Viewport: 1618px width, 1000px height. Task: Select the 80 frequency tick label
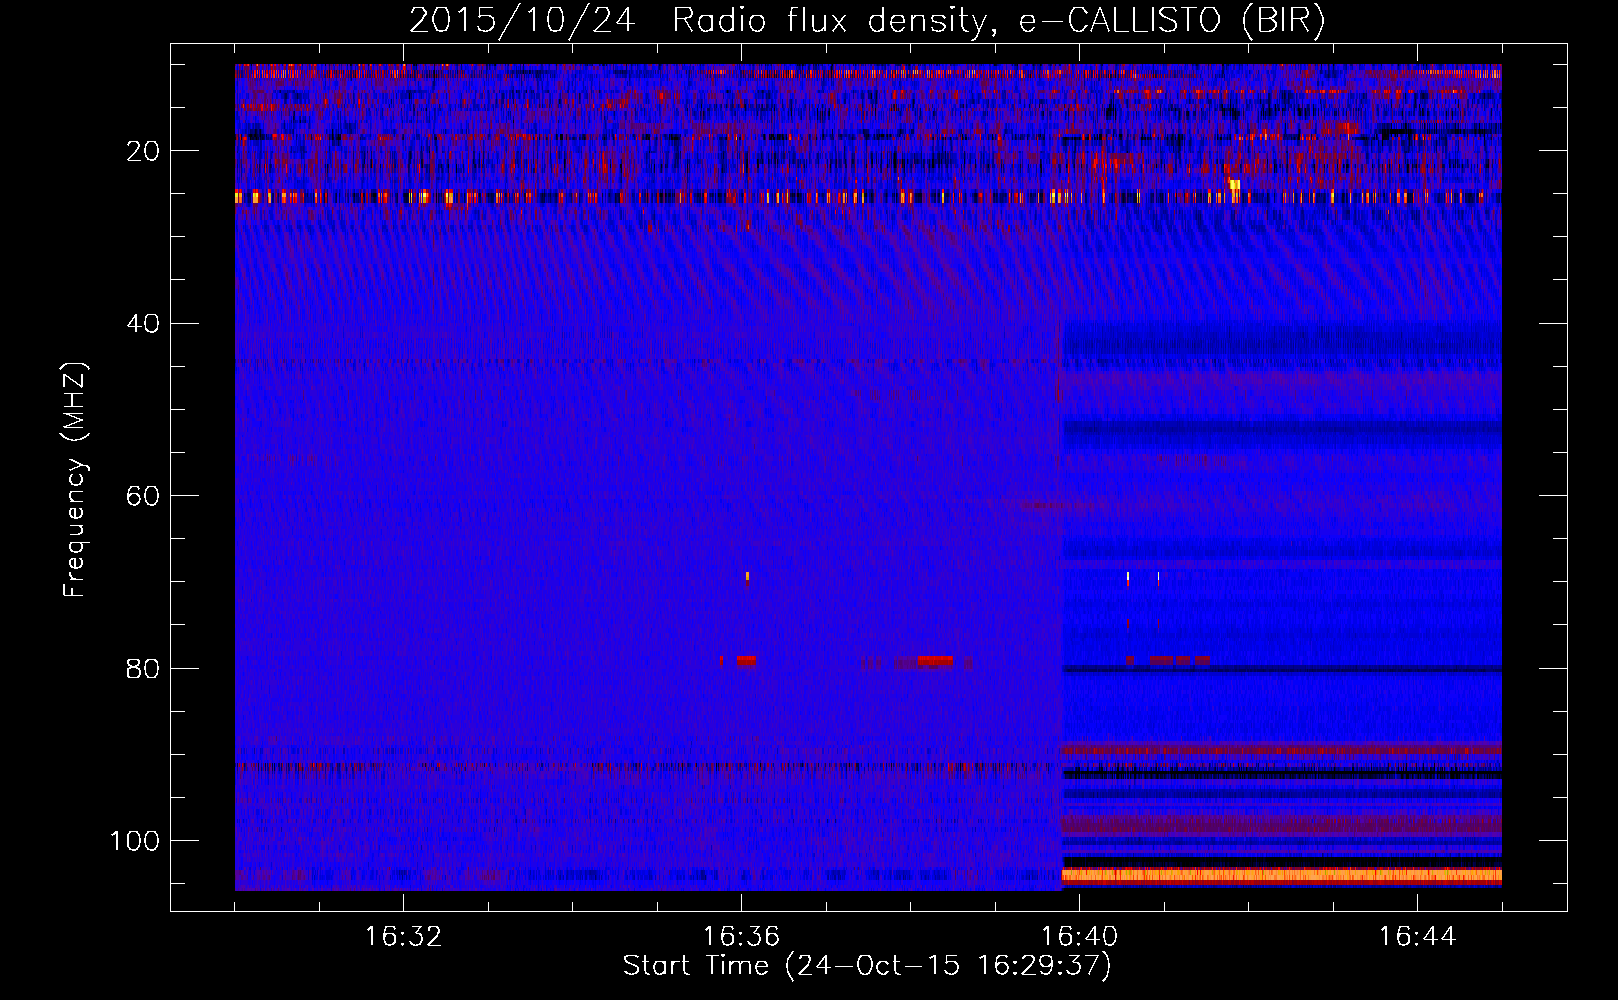point(143,669)
